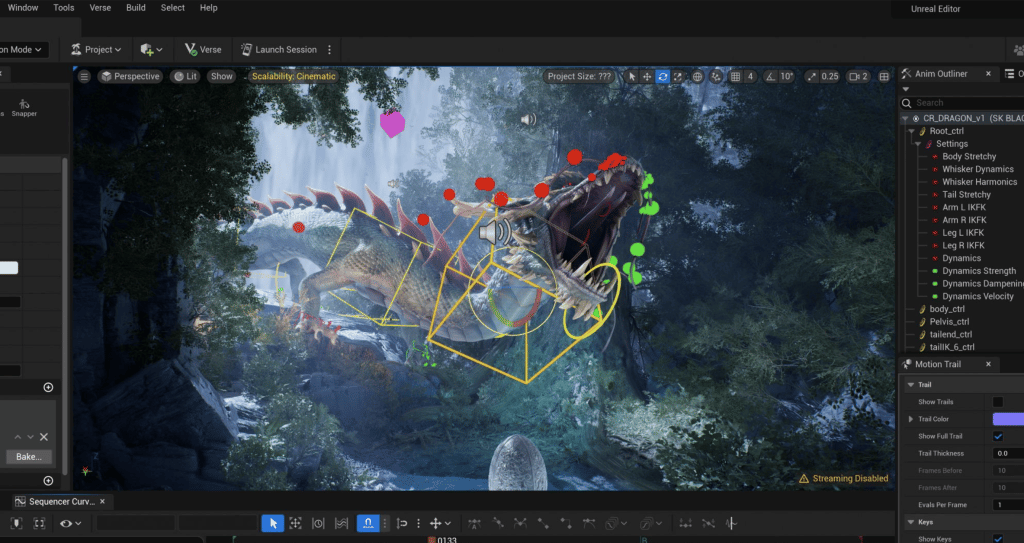Open the viewport hamburger options menu
The height and width of the screenshot is (543, 1024).
84,76
